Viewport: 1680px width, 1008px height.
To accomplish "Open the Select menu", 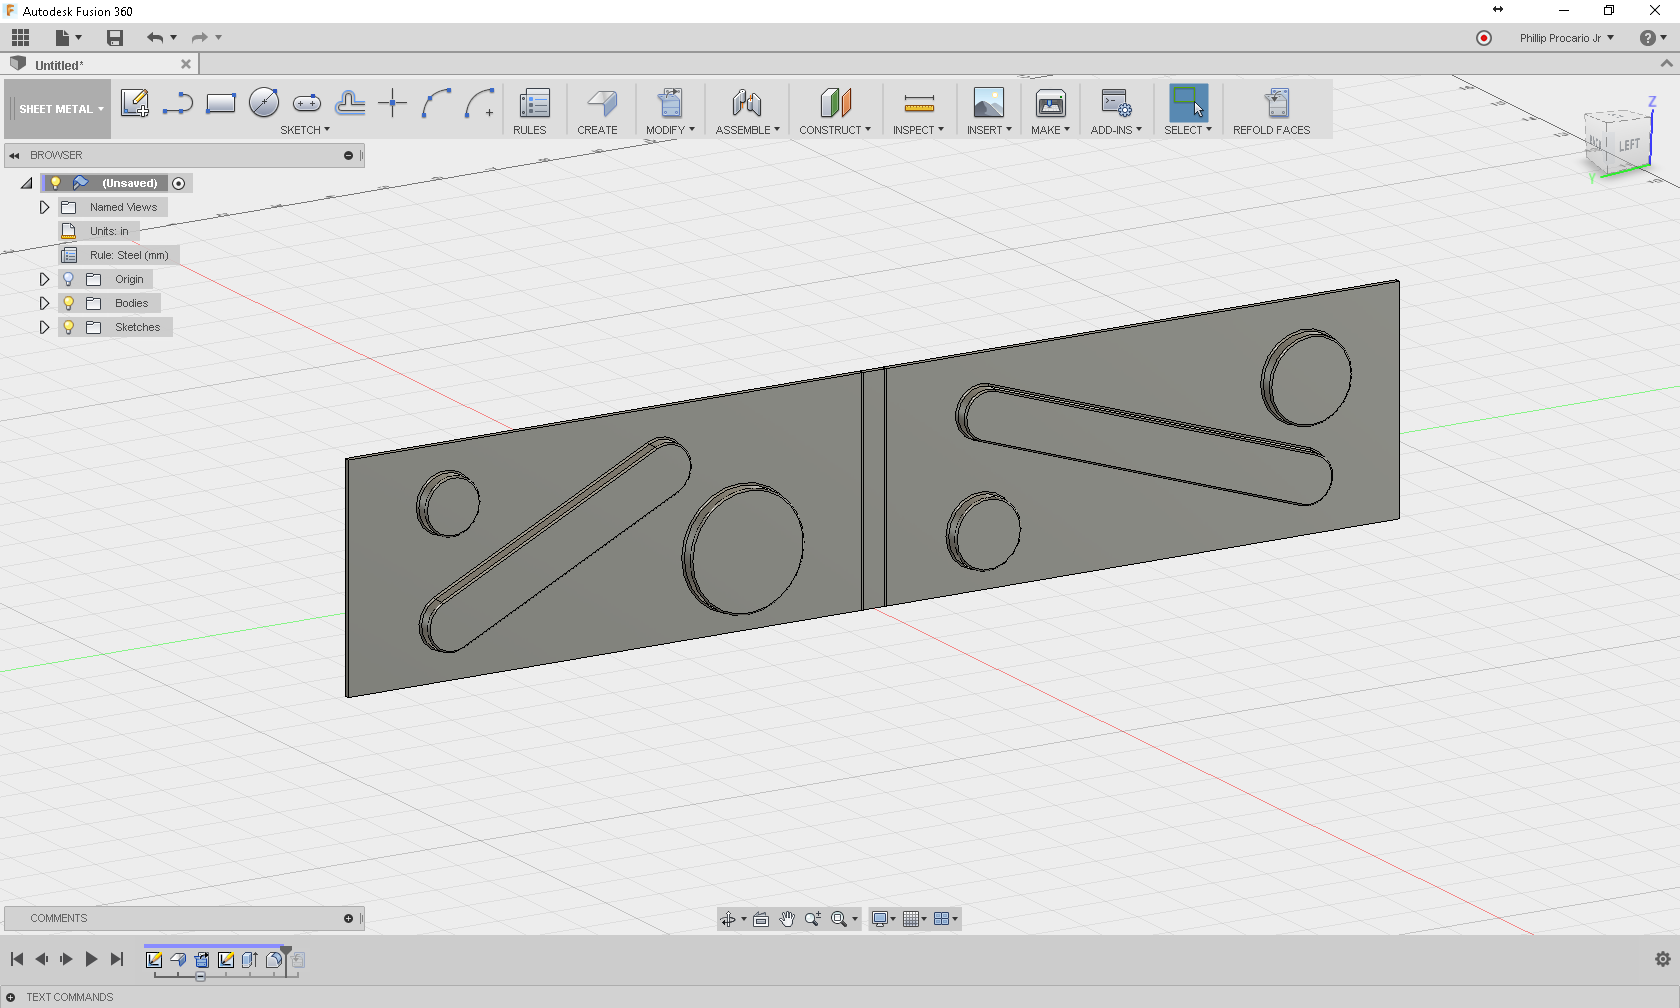I will [x=1188, y=130].
